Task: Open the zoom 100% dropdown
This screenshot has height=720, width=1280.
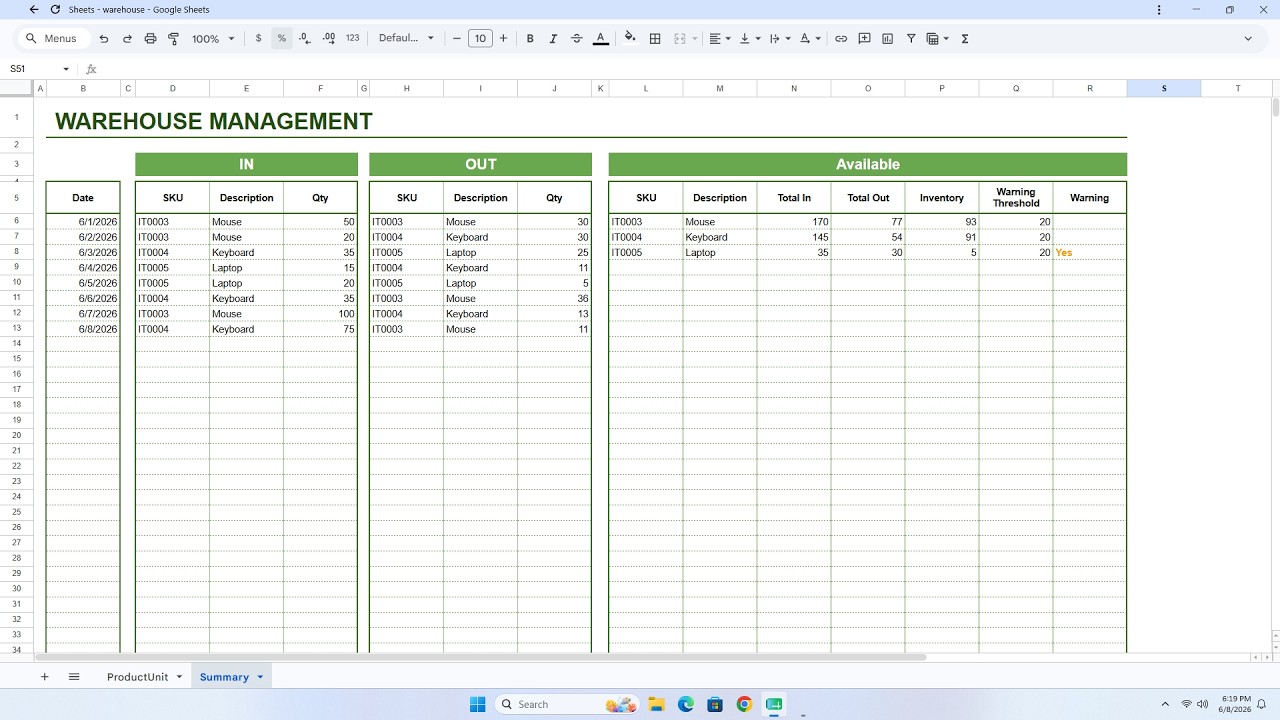Action: (x=213, y=39)
